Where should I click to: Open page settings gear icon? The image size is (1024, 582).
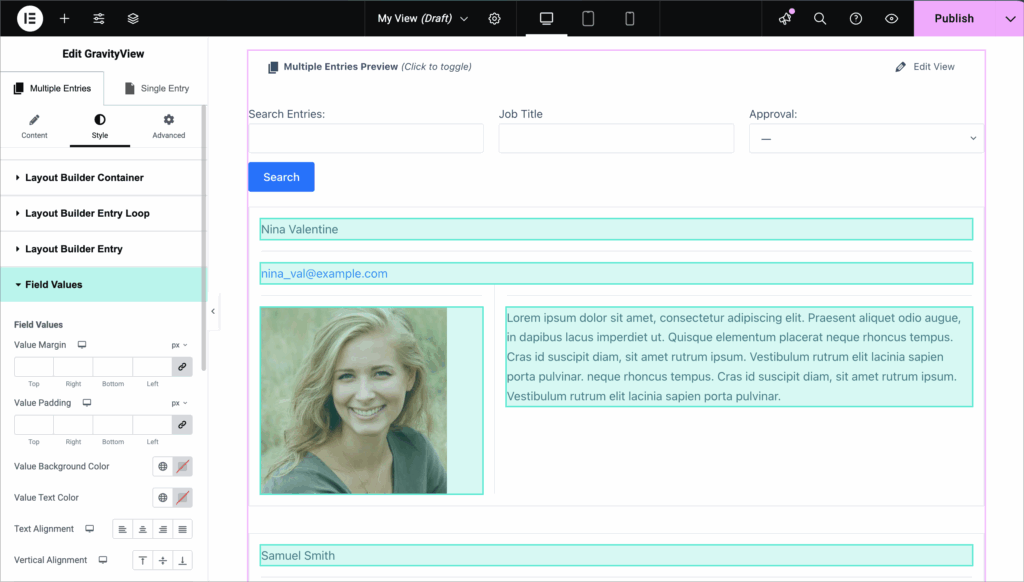point(494,18)
